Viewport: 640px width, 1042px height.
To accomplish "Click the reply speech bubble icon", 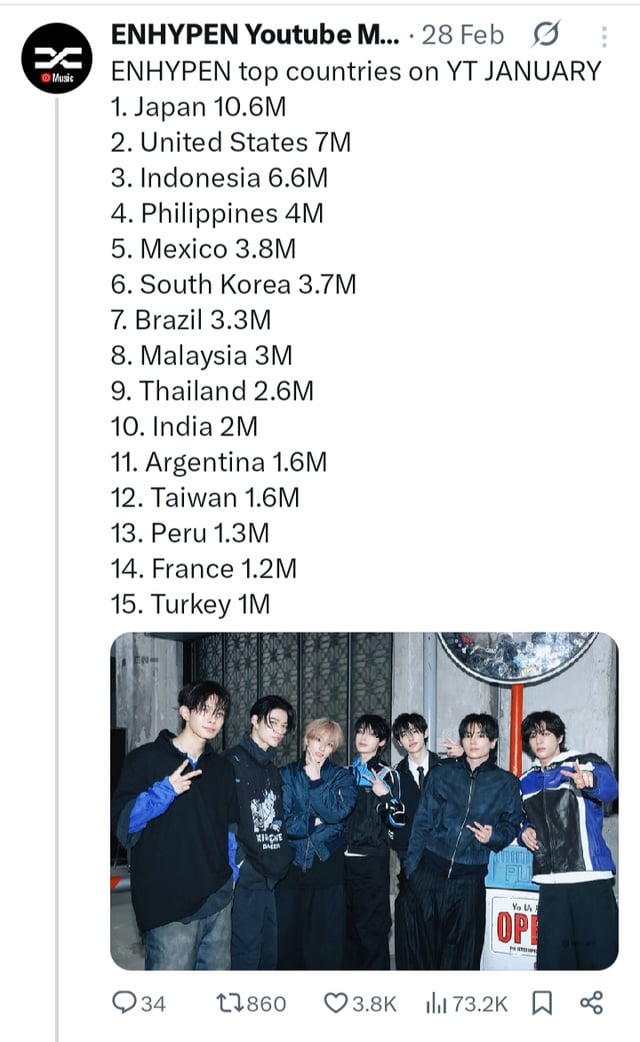I will [124, 1003].
